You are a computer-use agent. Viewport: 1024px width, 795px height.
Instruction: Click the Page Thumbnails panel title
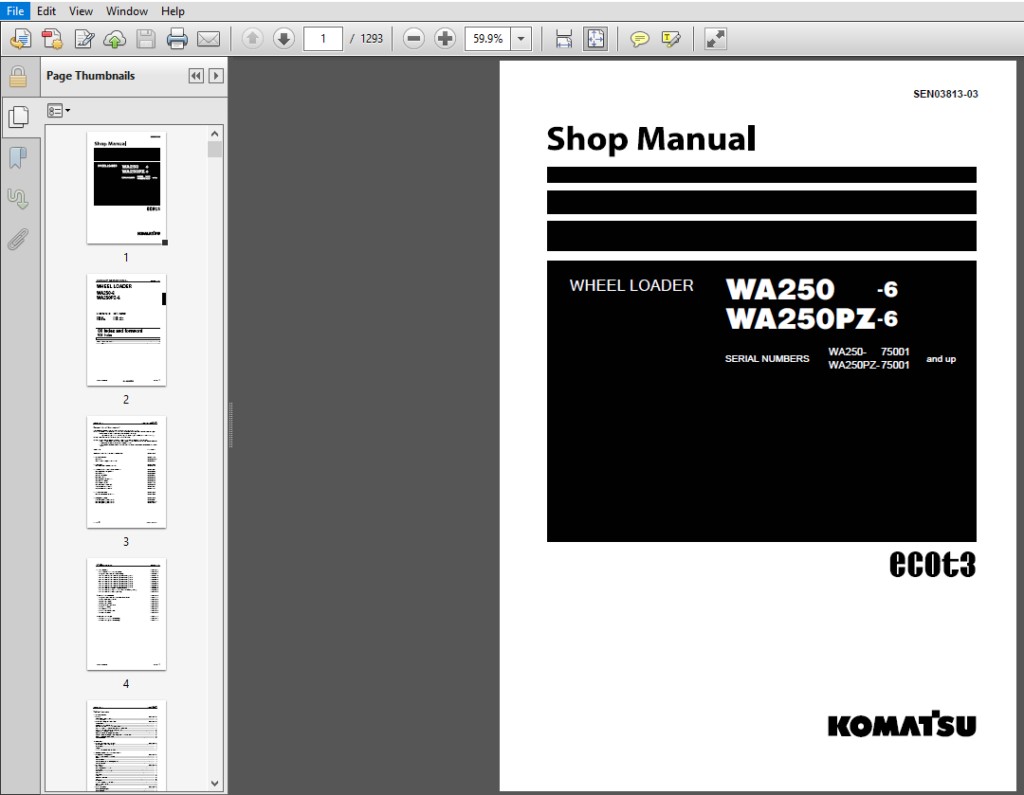point(90,76)
